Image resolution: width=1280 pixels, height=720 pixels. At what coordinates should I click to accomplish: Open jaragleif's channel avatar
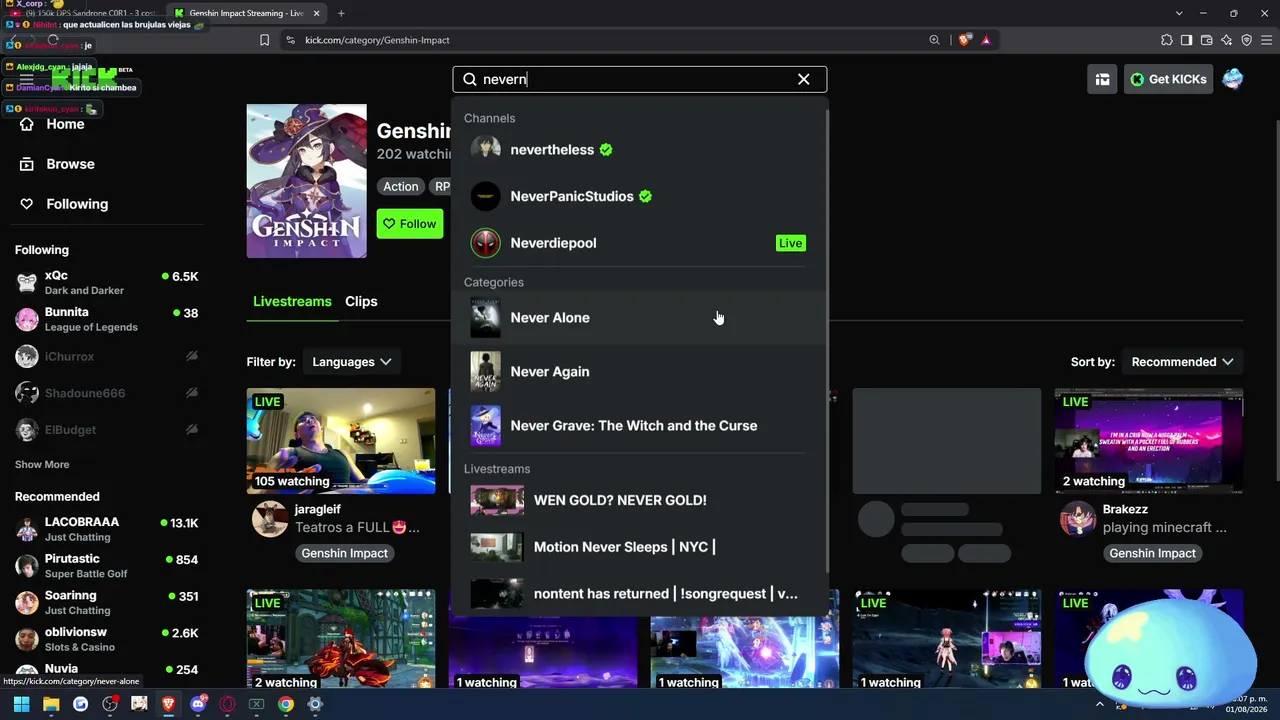270,519
